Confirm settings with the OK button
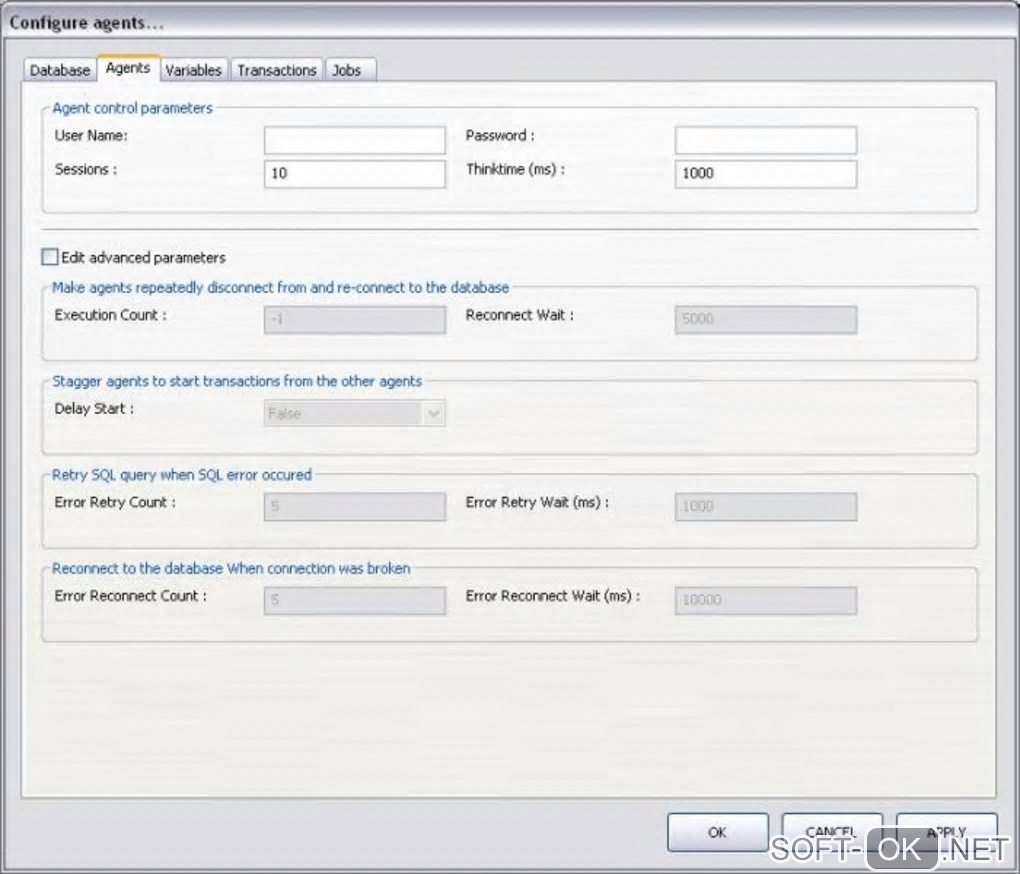 (718, 832)
